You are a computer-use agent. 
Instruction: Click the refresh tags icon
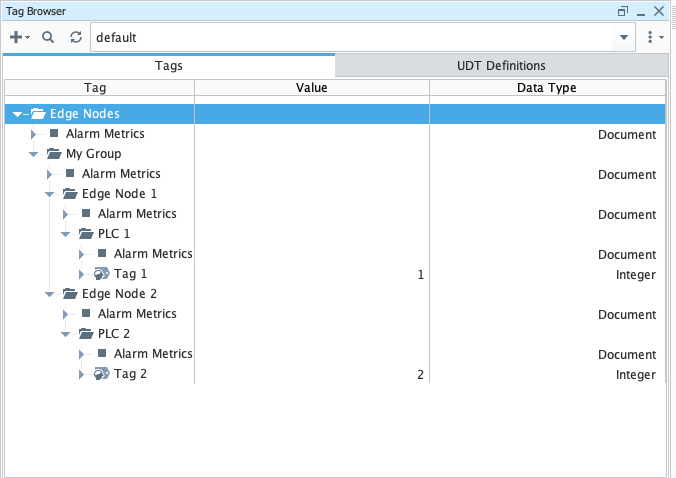coord(76,37)
